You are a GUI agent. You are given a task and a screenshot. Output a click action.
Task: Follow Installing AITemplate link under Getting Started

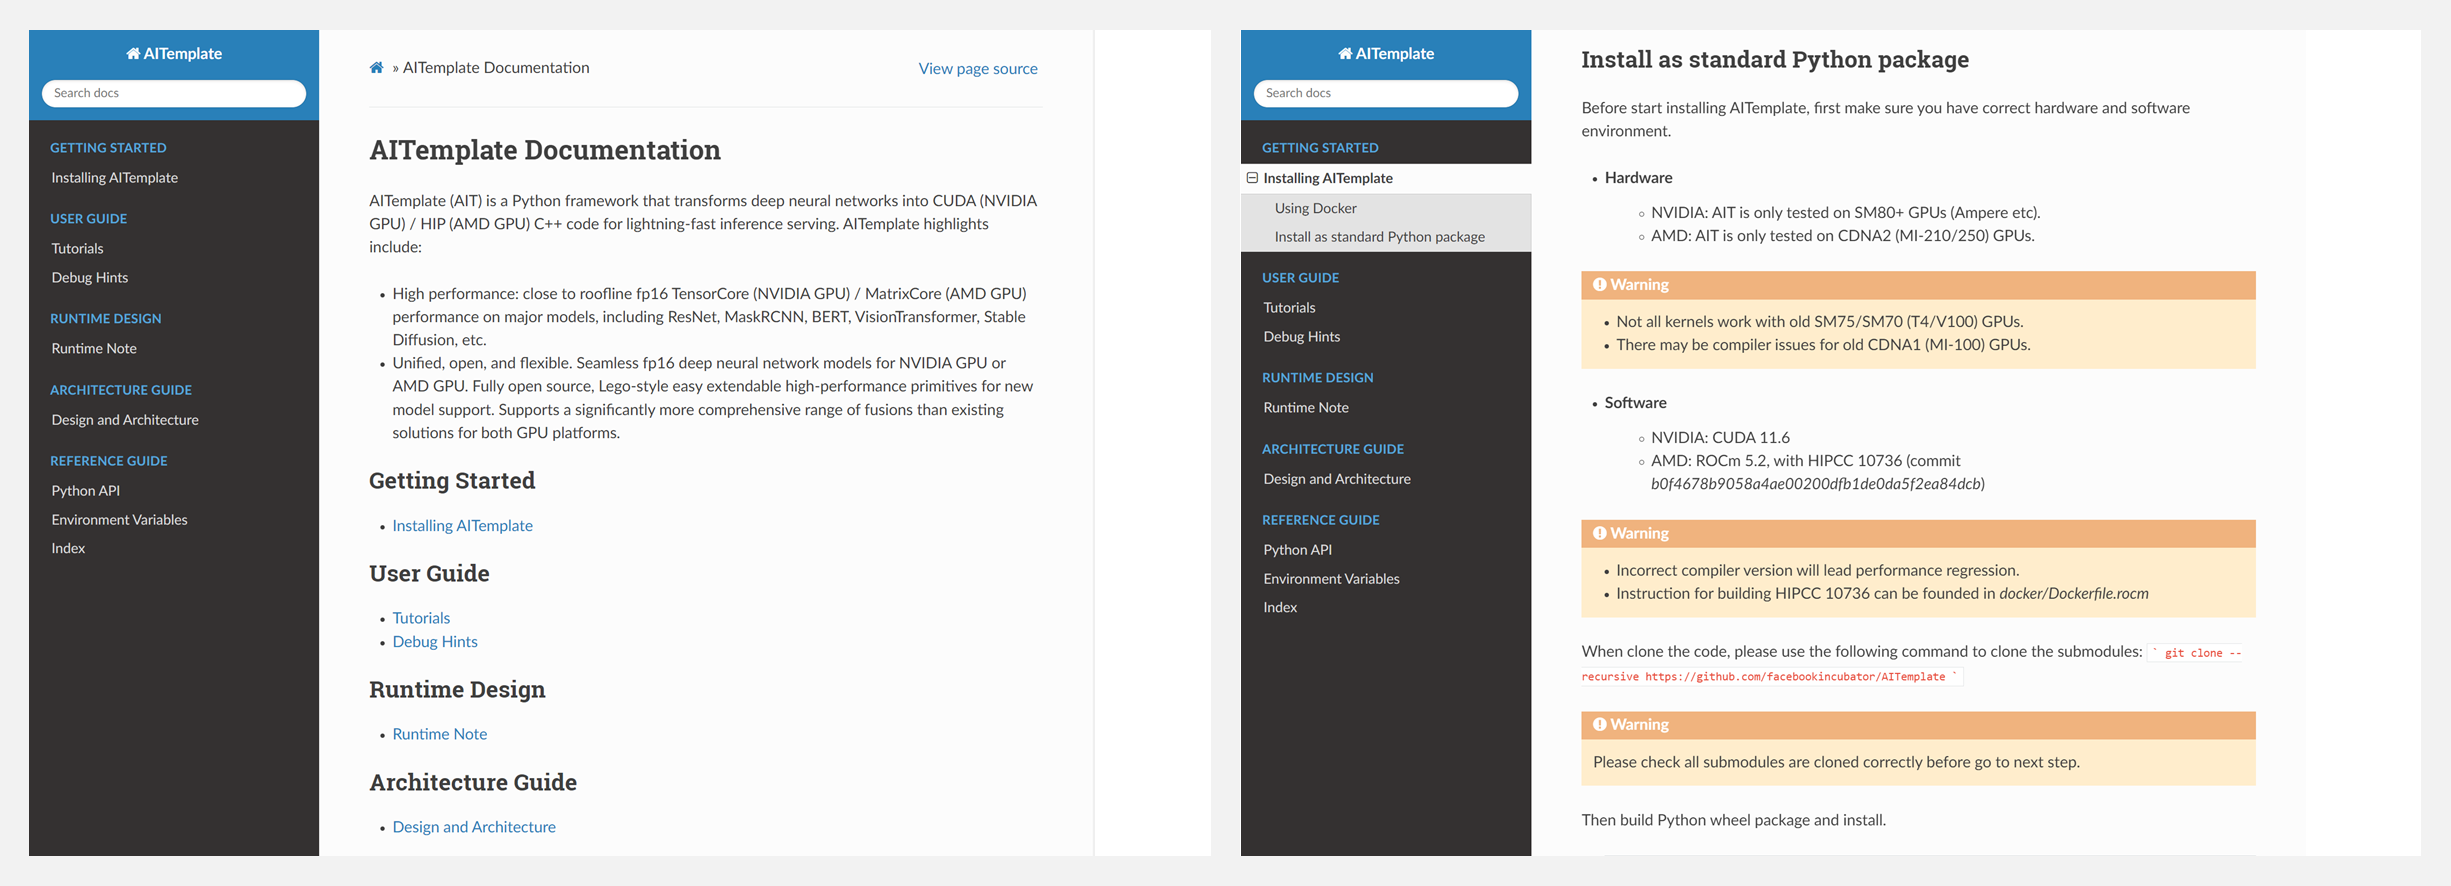(x=462, y=526)
